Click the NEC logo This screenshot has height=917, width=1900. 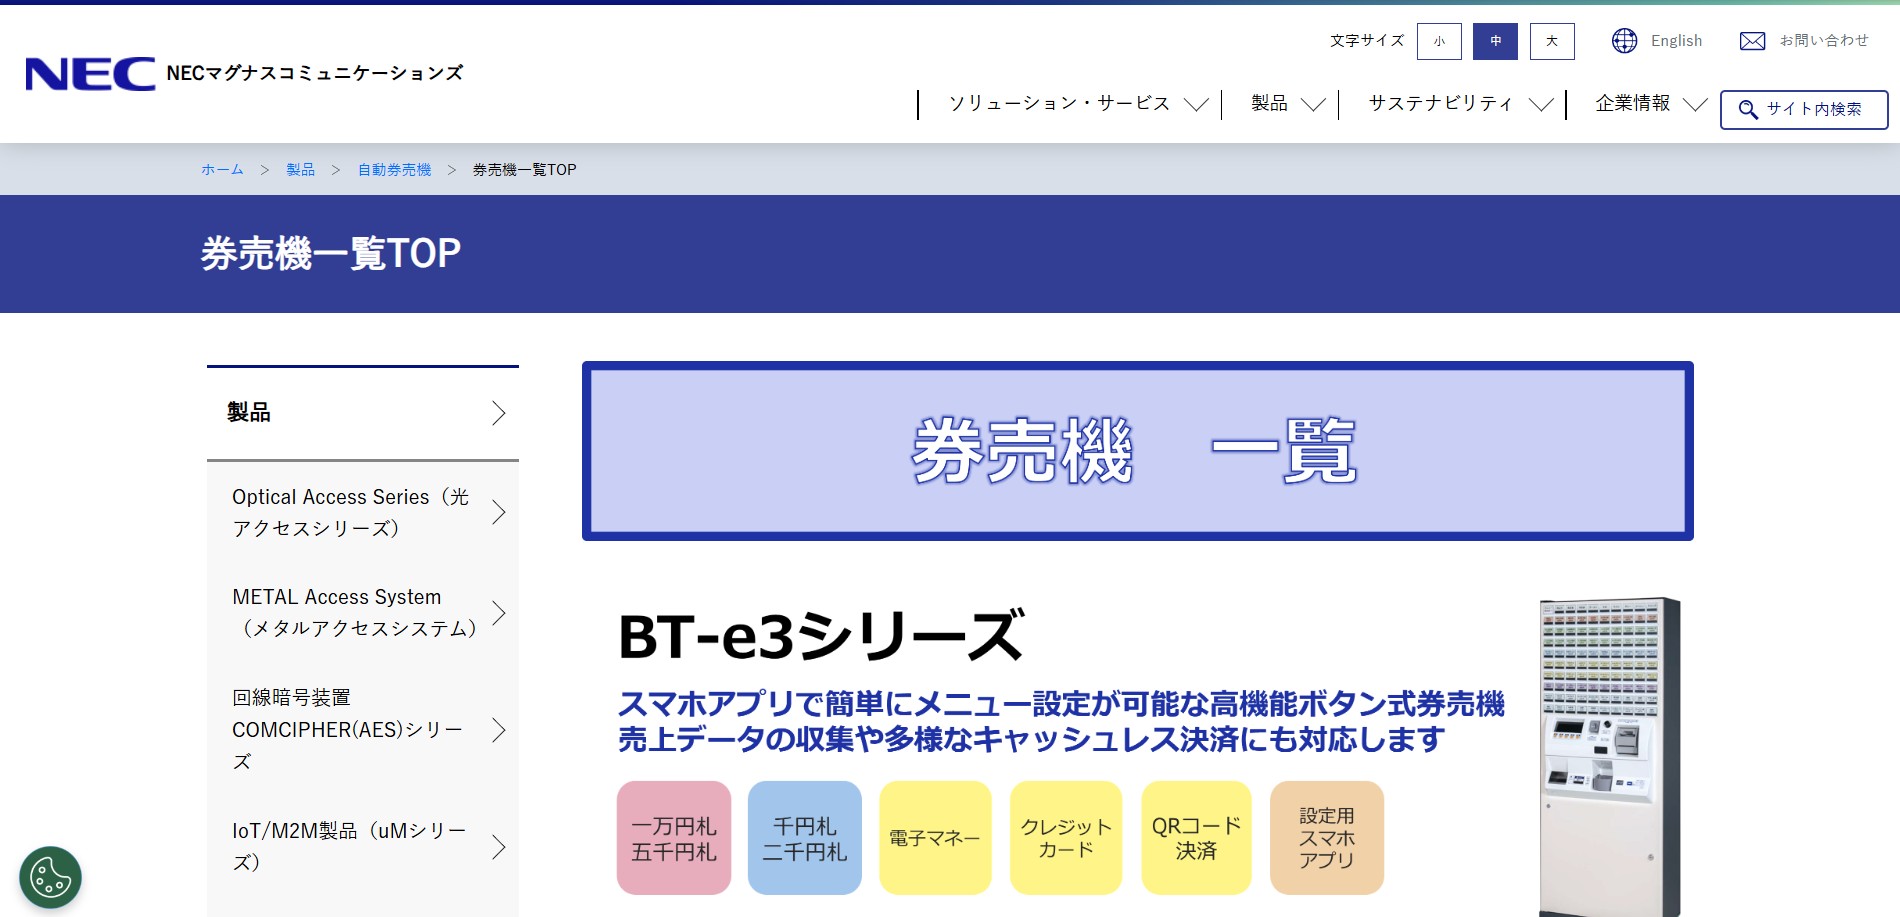click(90, 74)
